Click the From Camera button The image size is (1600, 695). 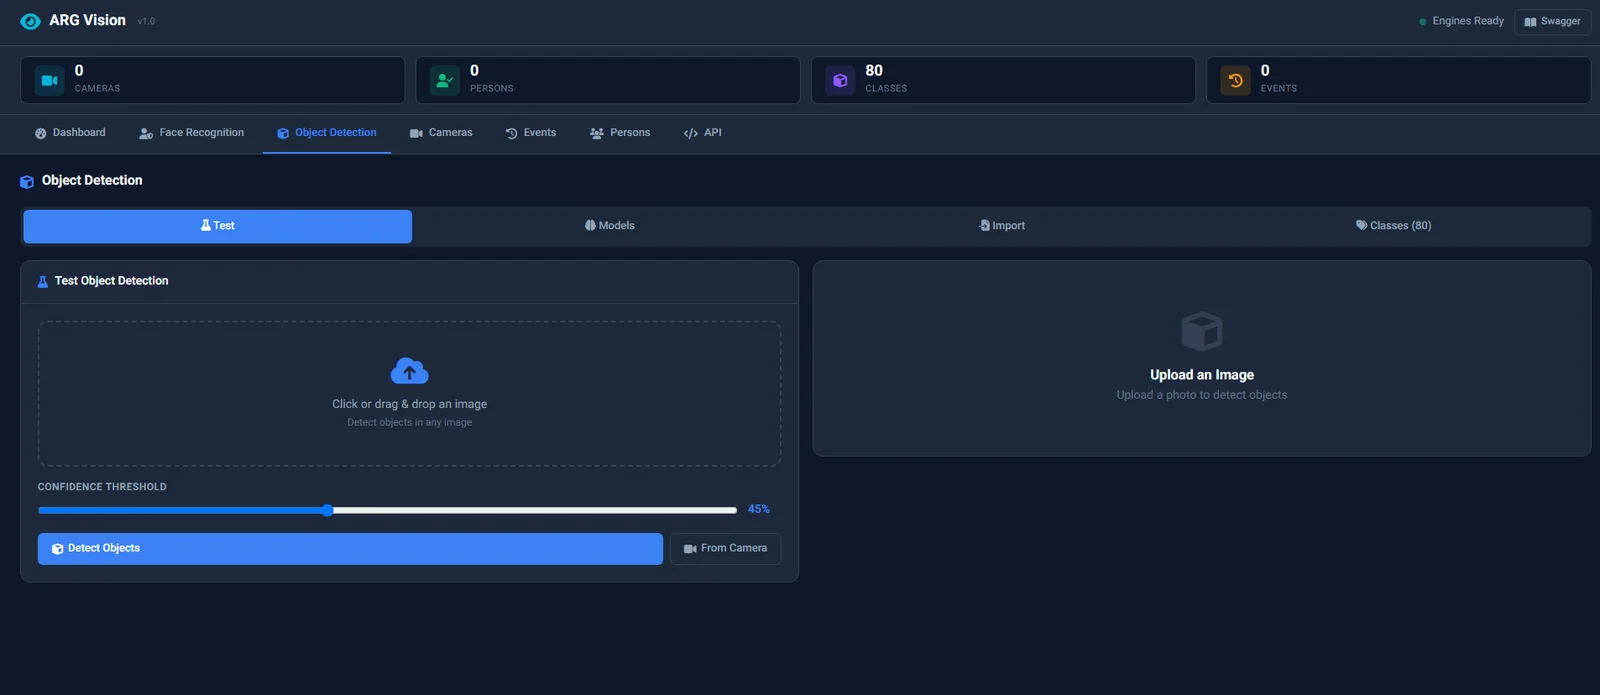[x=725, y=549]
